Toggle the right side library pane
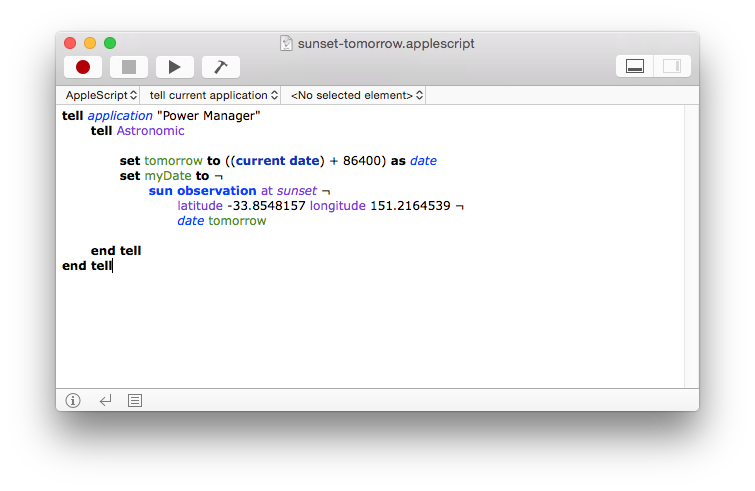755x491 pixels. click(x=672, y=66)
